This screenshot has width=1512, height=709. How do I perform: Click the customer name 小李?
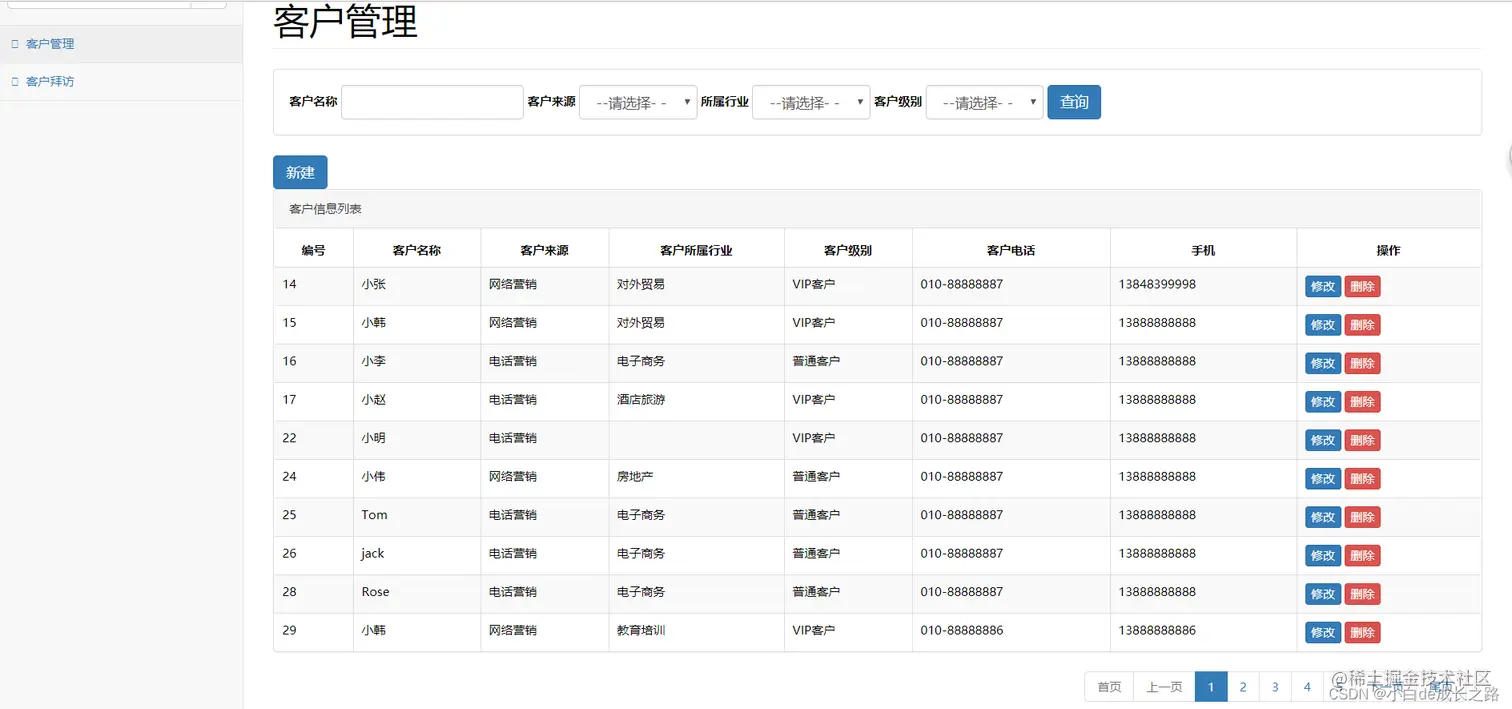[373, 361]
